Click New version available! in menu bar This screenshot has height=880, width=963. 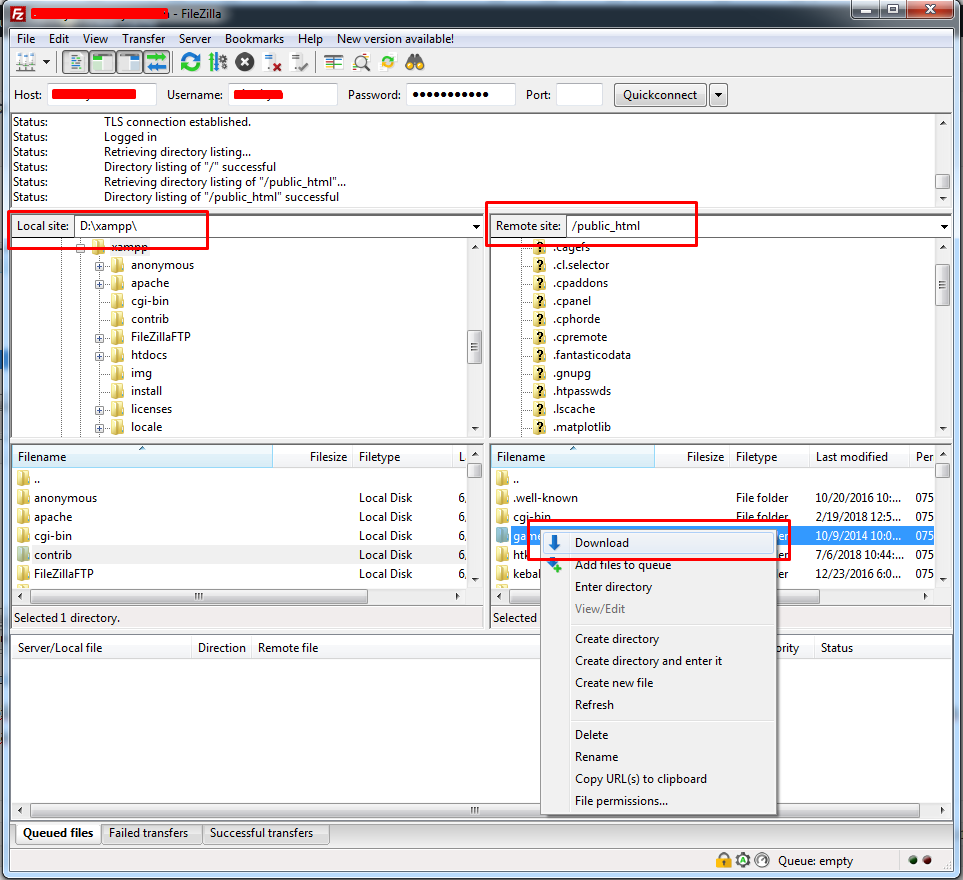(x=395, y=39)
